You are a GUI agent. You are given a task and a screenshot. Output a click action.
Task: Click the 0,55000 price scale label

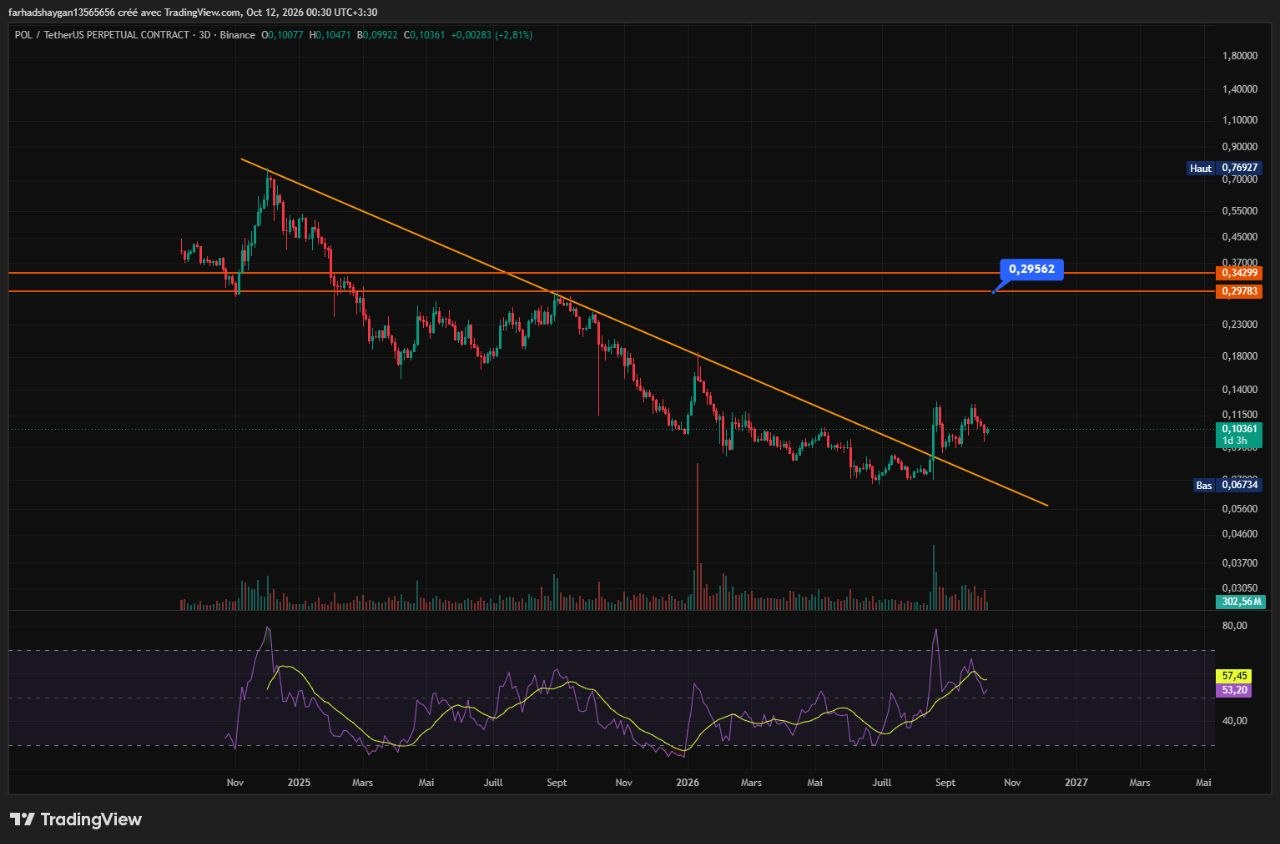coord(1240,211)
